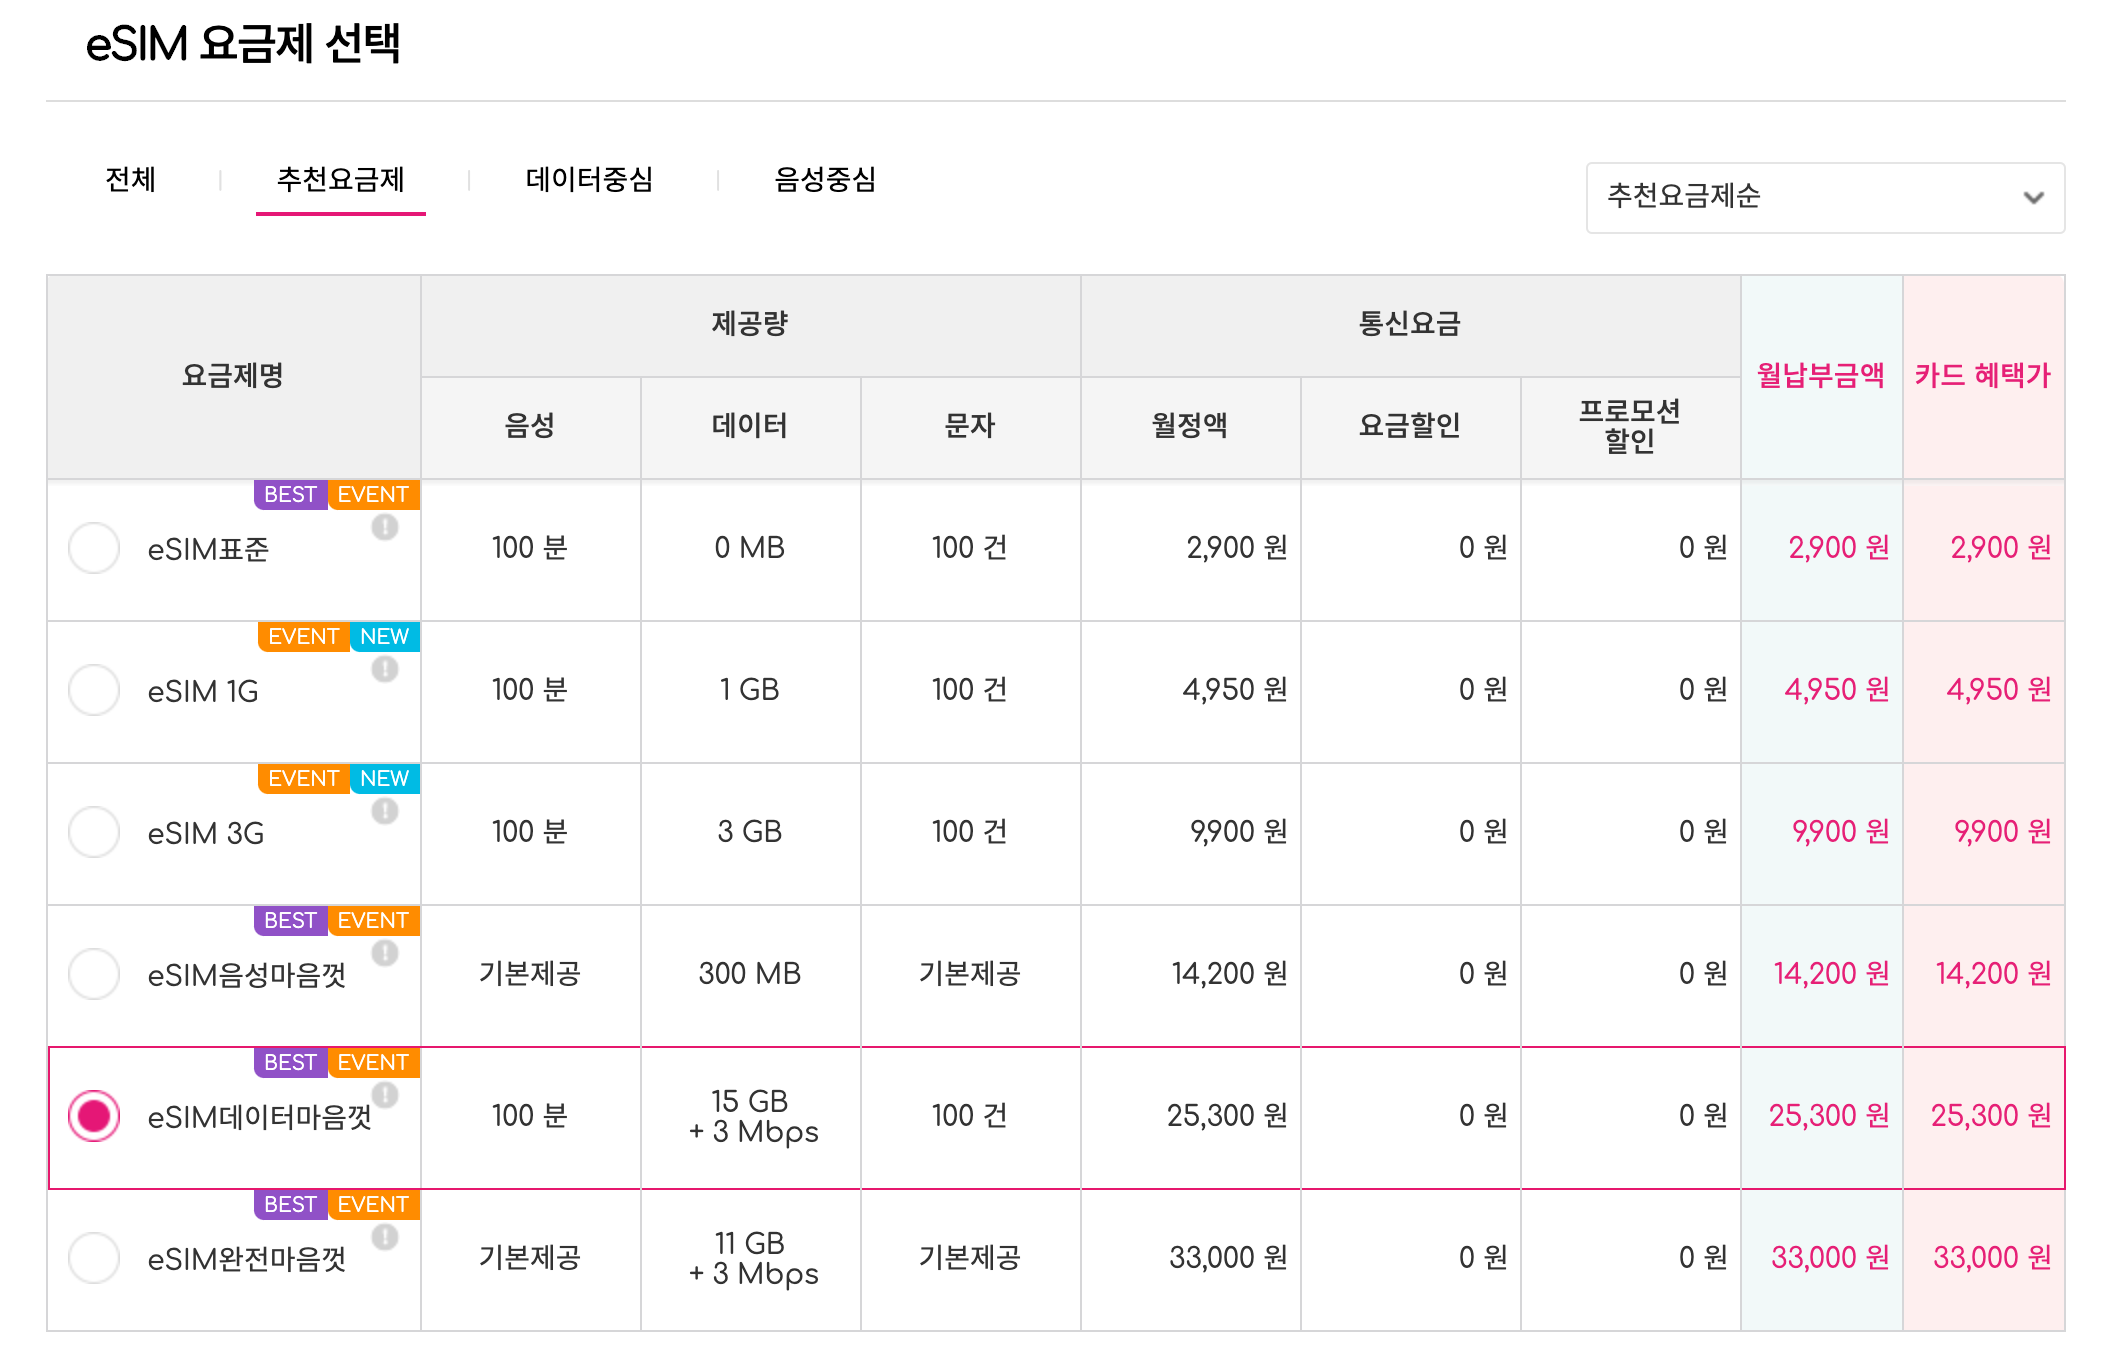
Task: Click the sort dropdown chevron arrow
Action: tap(2032, 197)
